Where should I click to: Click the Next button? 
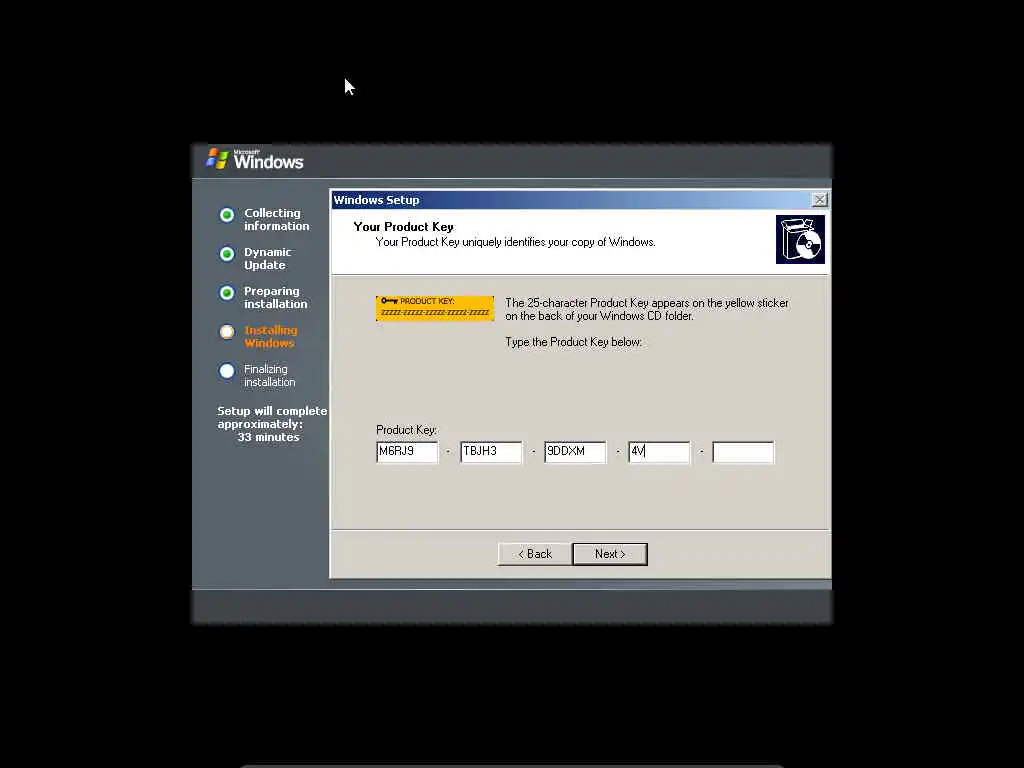[610, 554]
